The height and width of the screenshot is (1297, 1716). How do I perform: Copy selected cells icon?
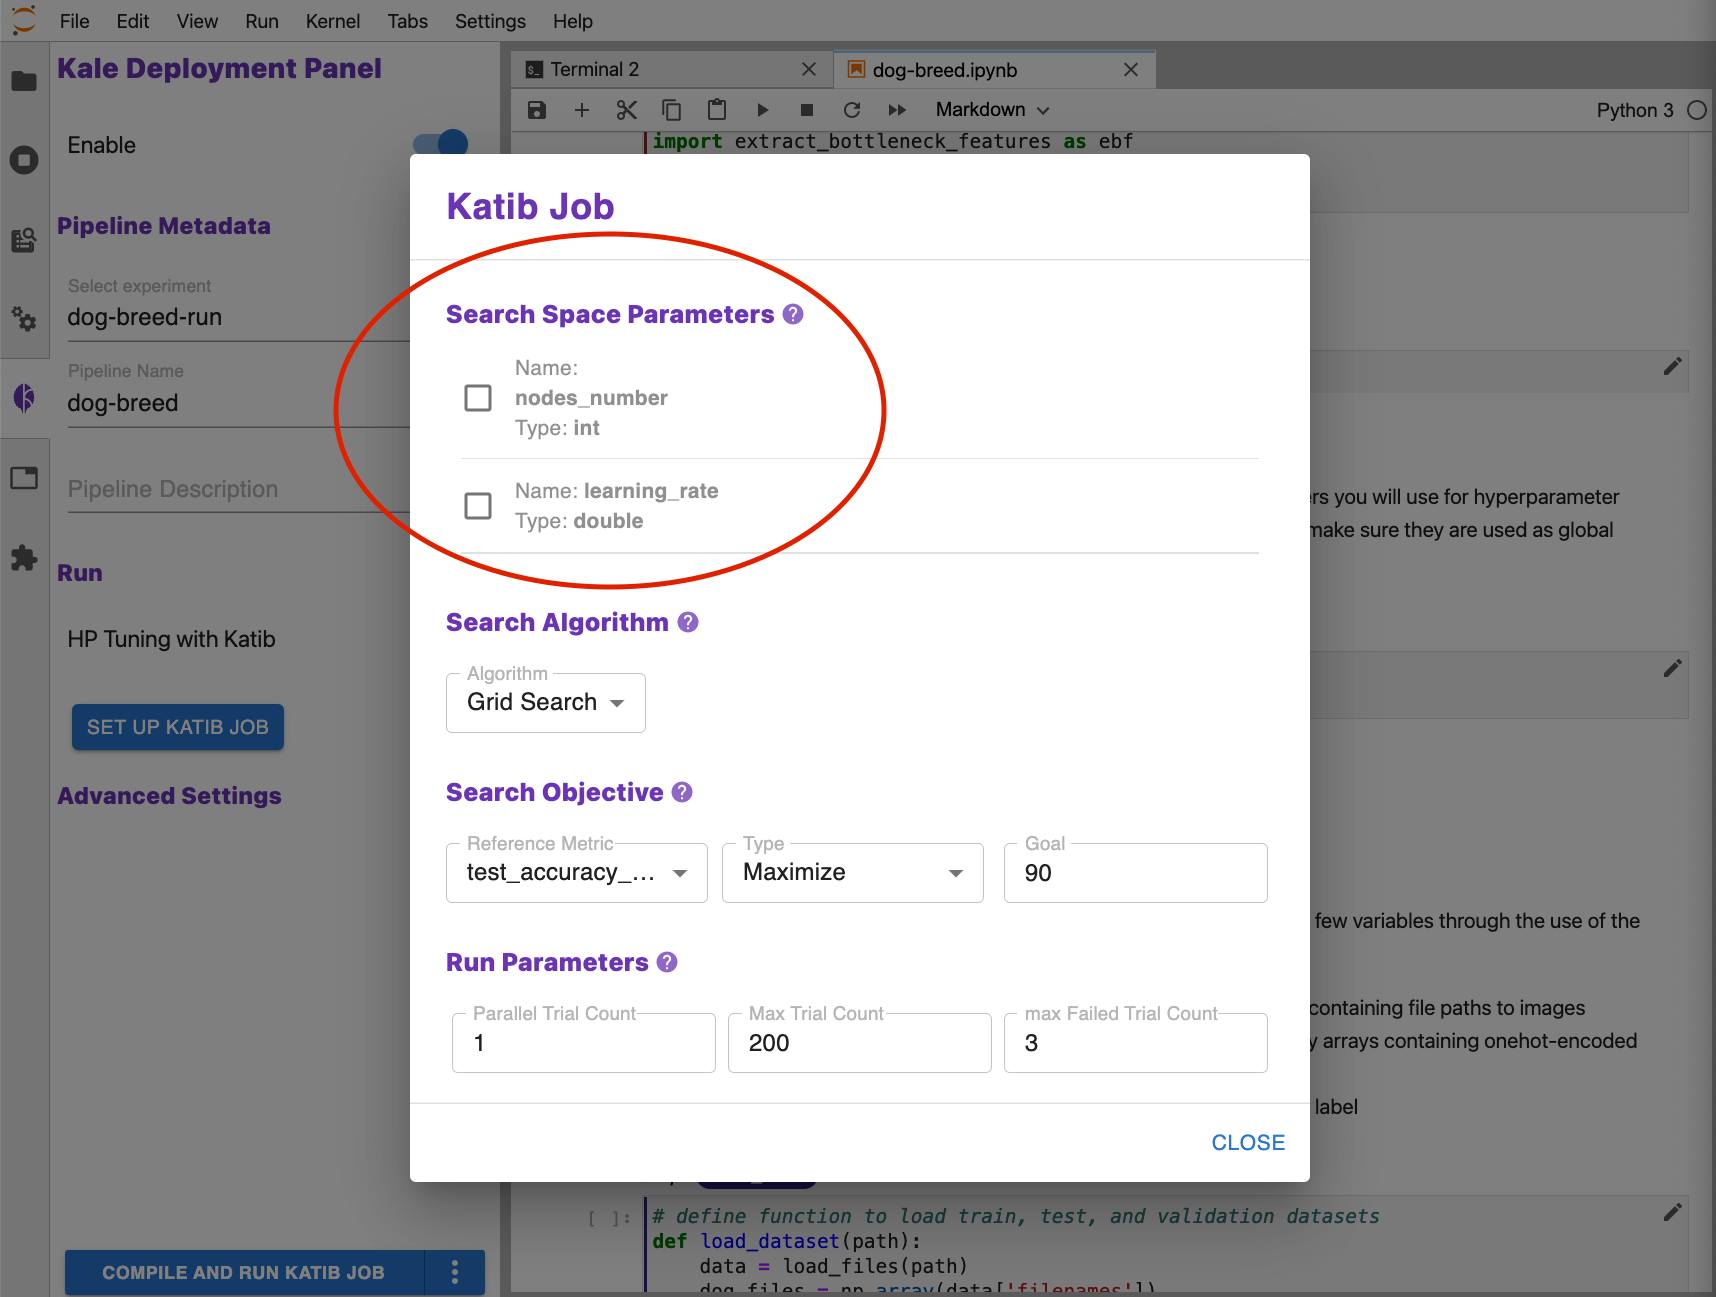pyautogui.click(x=672, y=110)
